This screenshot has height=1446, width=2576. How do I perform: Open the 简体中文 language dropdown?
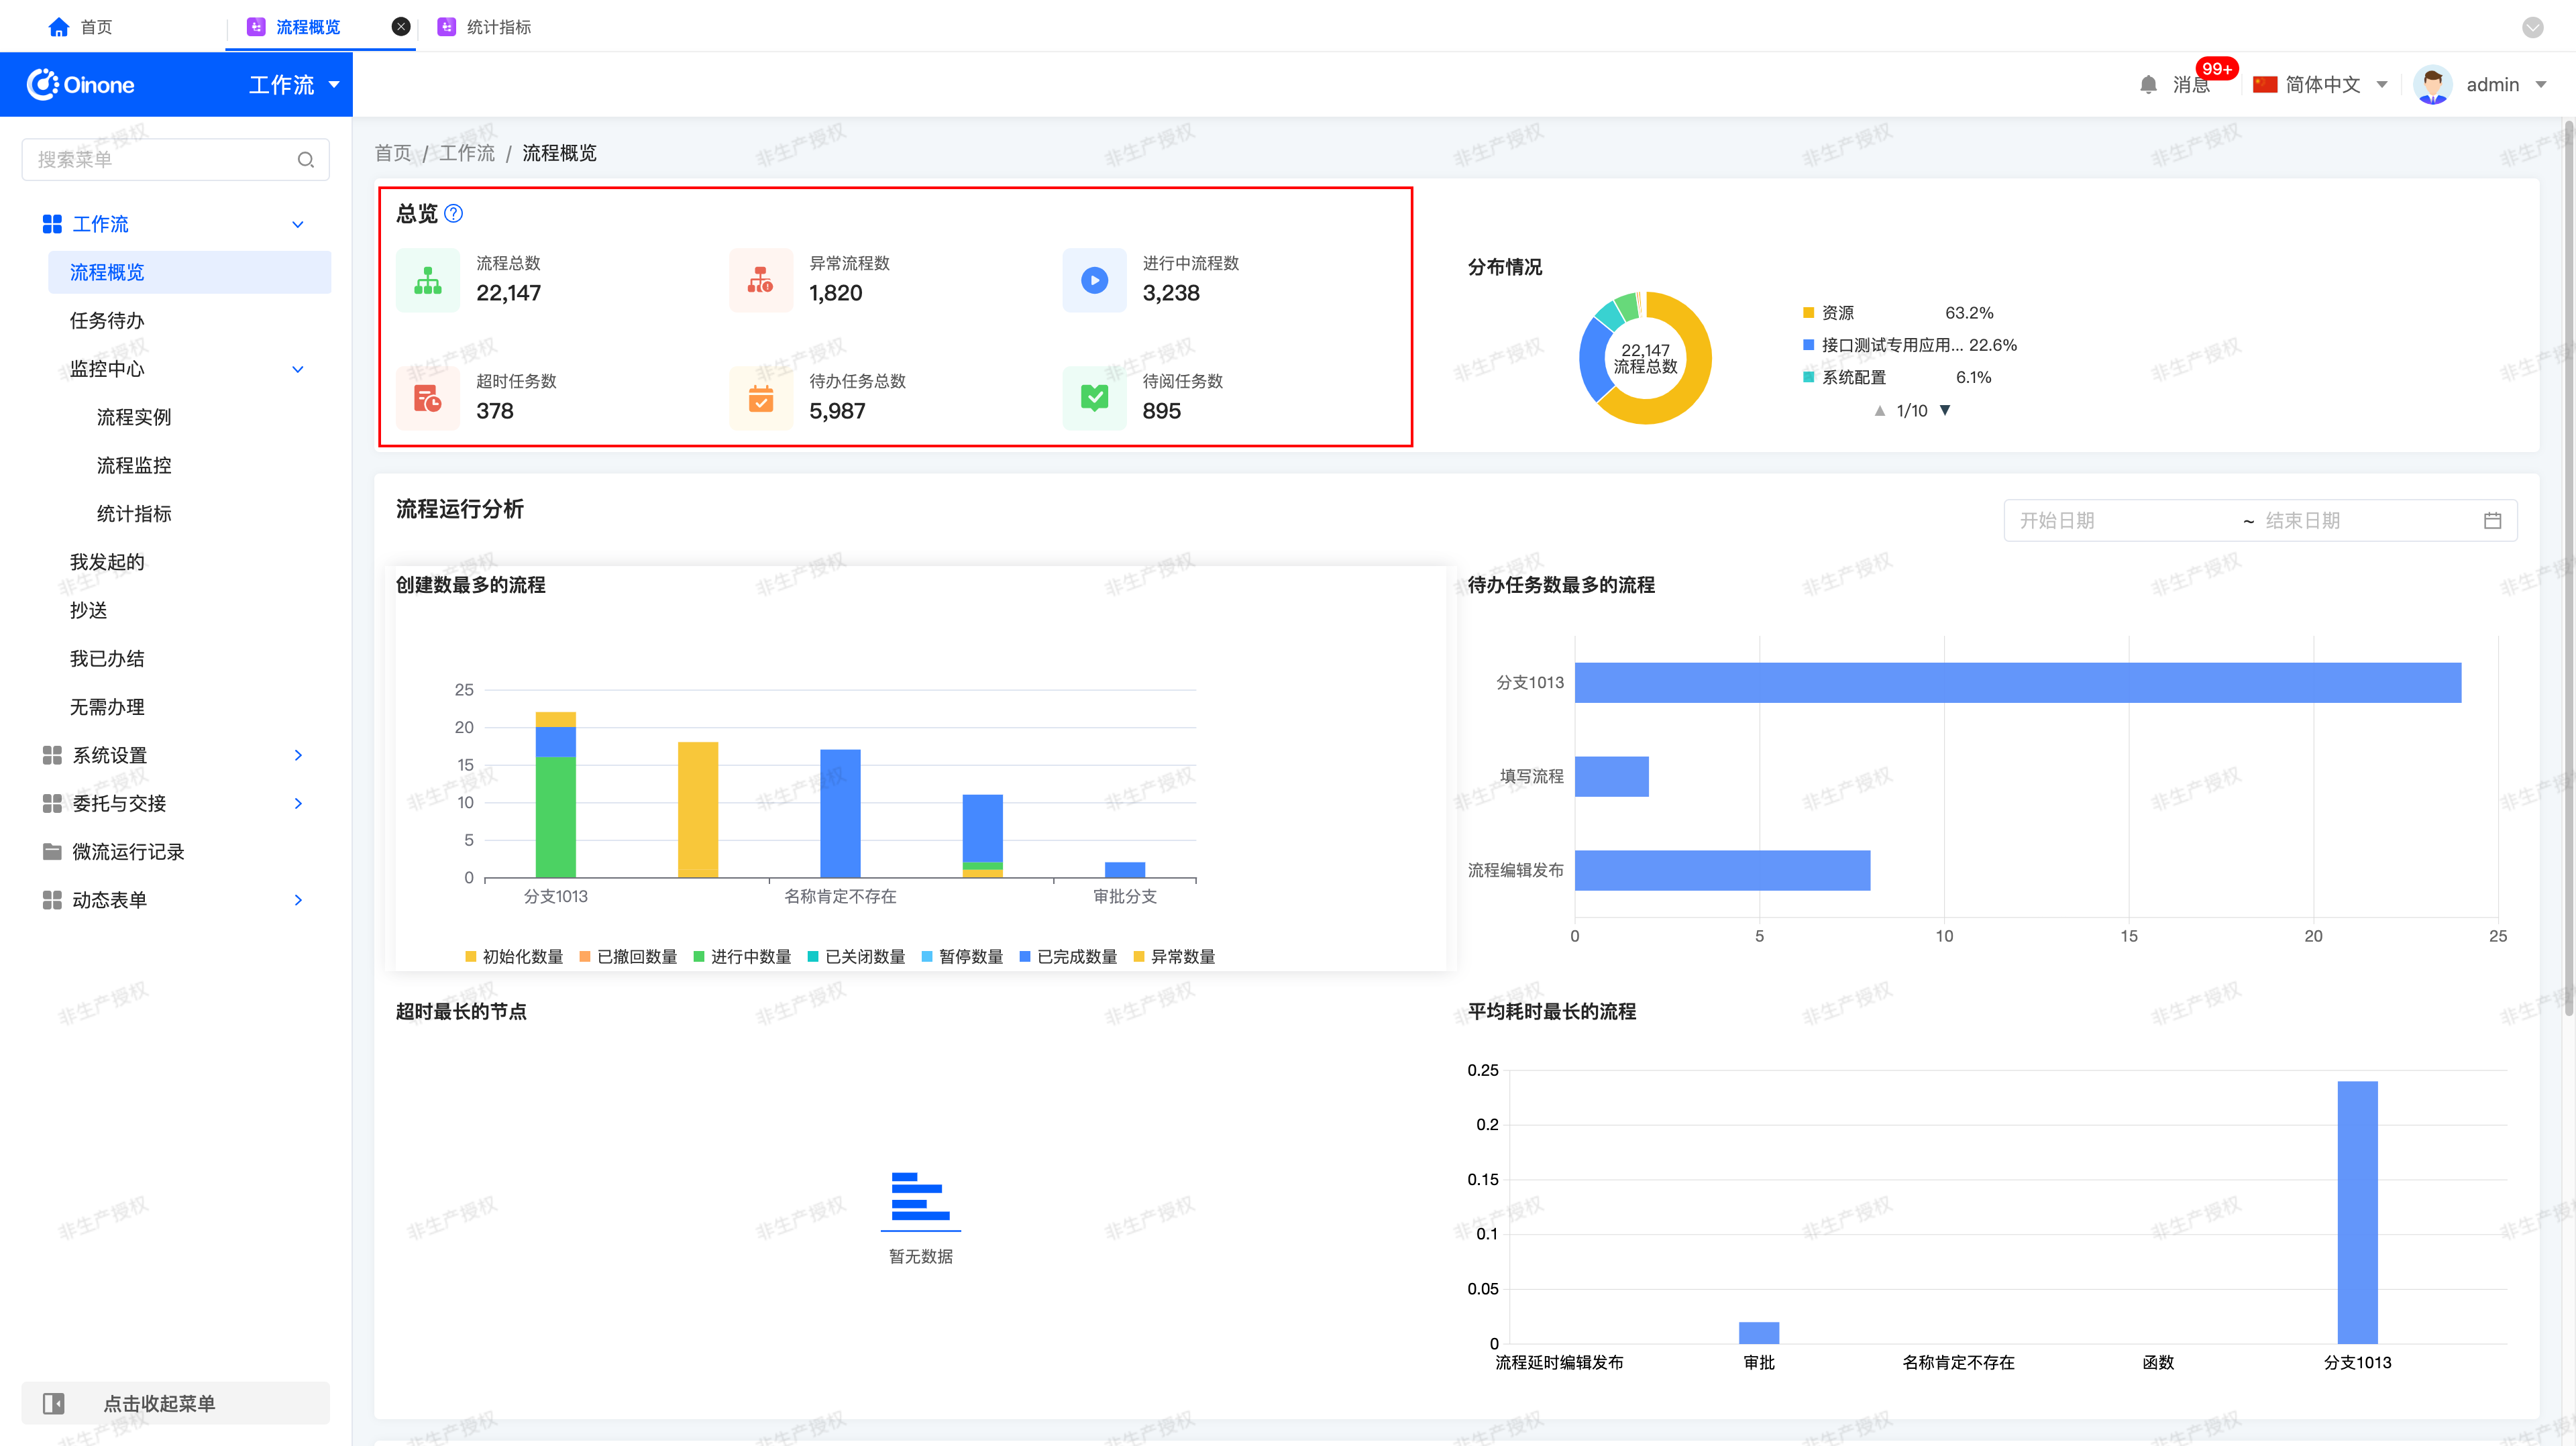(2320, 85)
